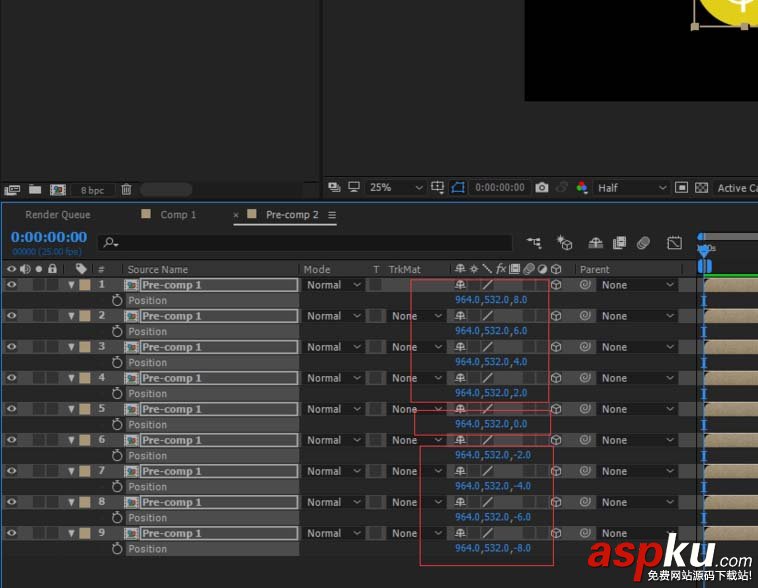Open the 25% magnification dropdown
758x588 pixels.
click(396, 187)
